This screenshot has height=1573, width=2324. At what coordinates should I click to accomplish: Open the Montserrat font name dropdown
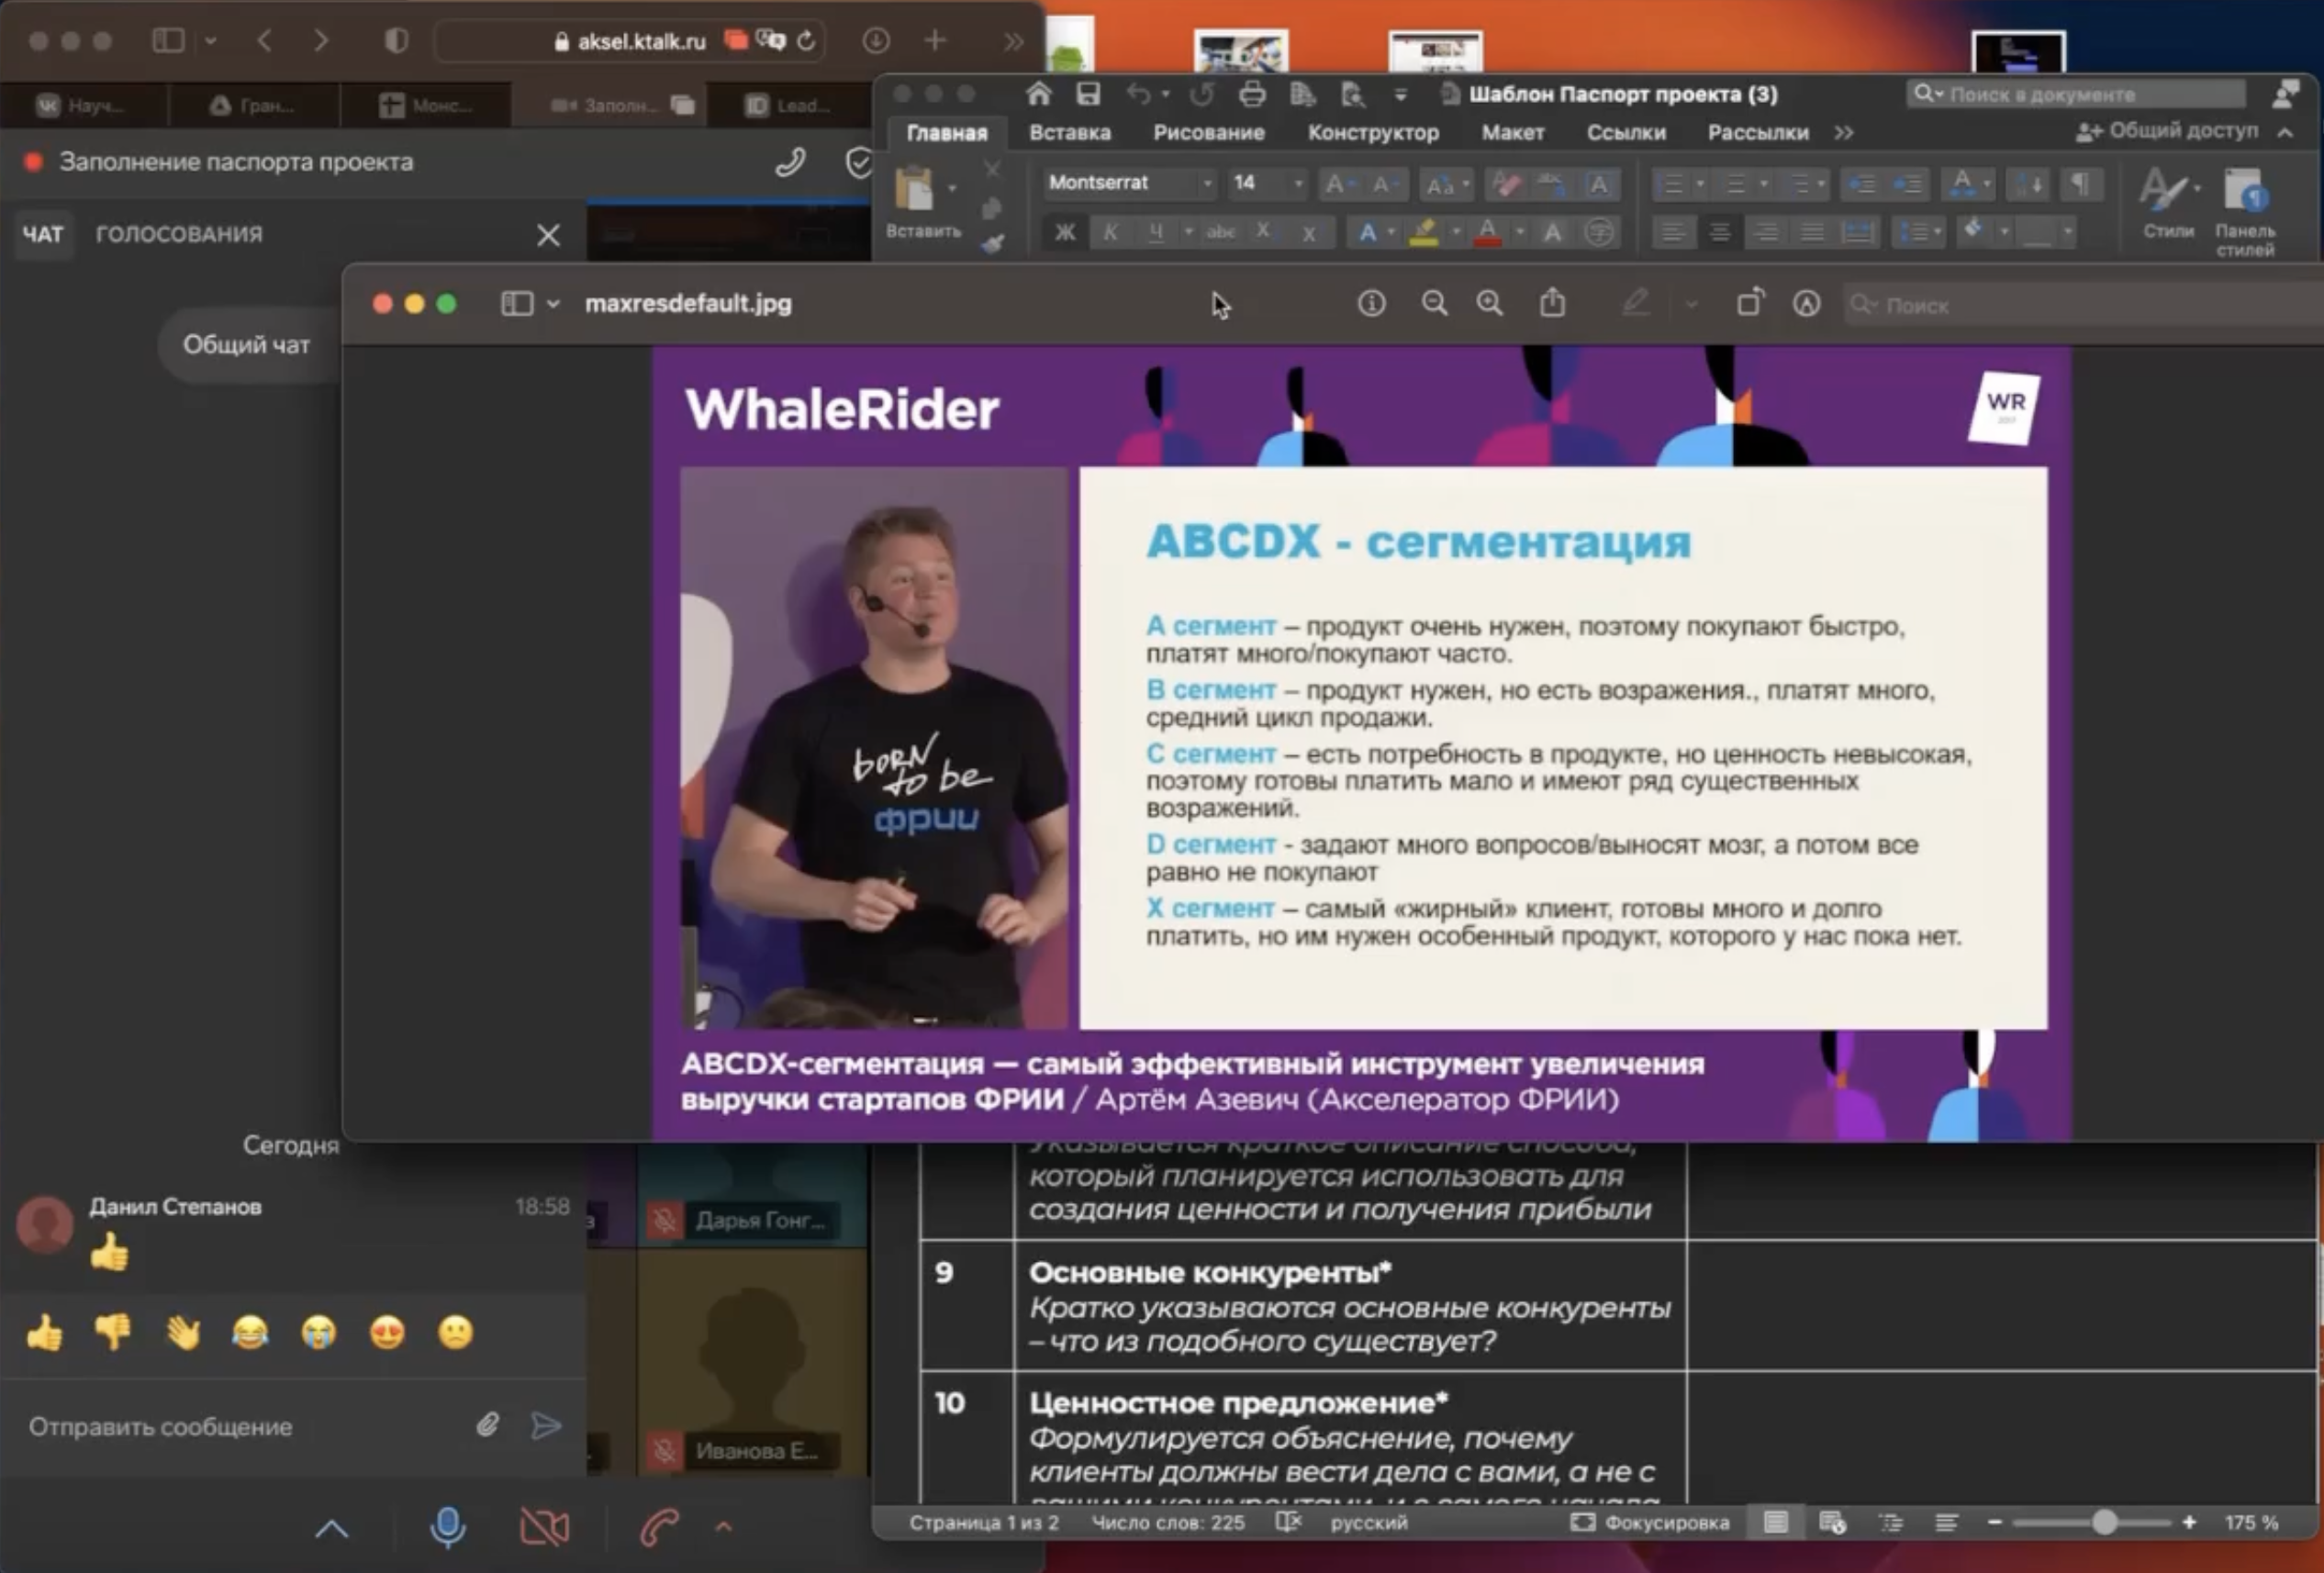coord(1207,183)
